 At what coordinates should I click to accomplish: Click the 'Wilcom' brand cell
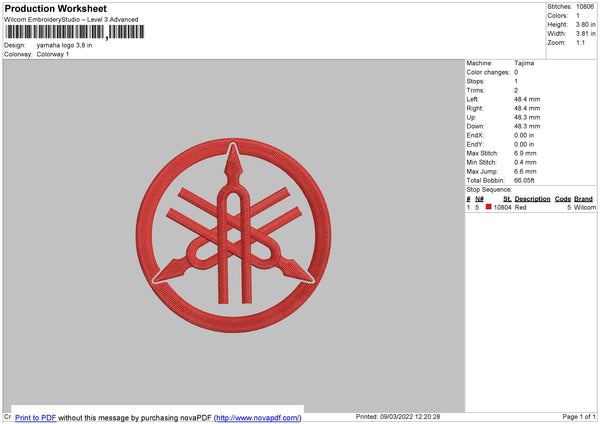pyautogui.click(x=584, y=207)
